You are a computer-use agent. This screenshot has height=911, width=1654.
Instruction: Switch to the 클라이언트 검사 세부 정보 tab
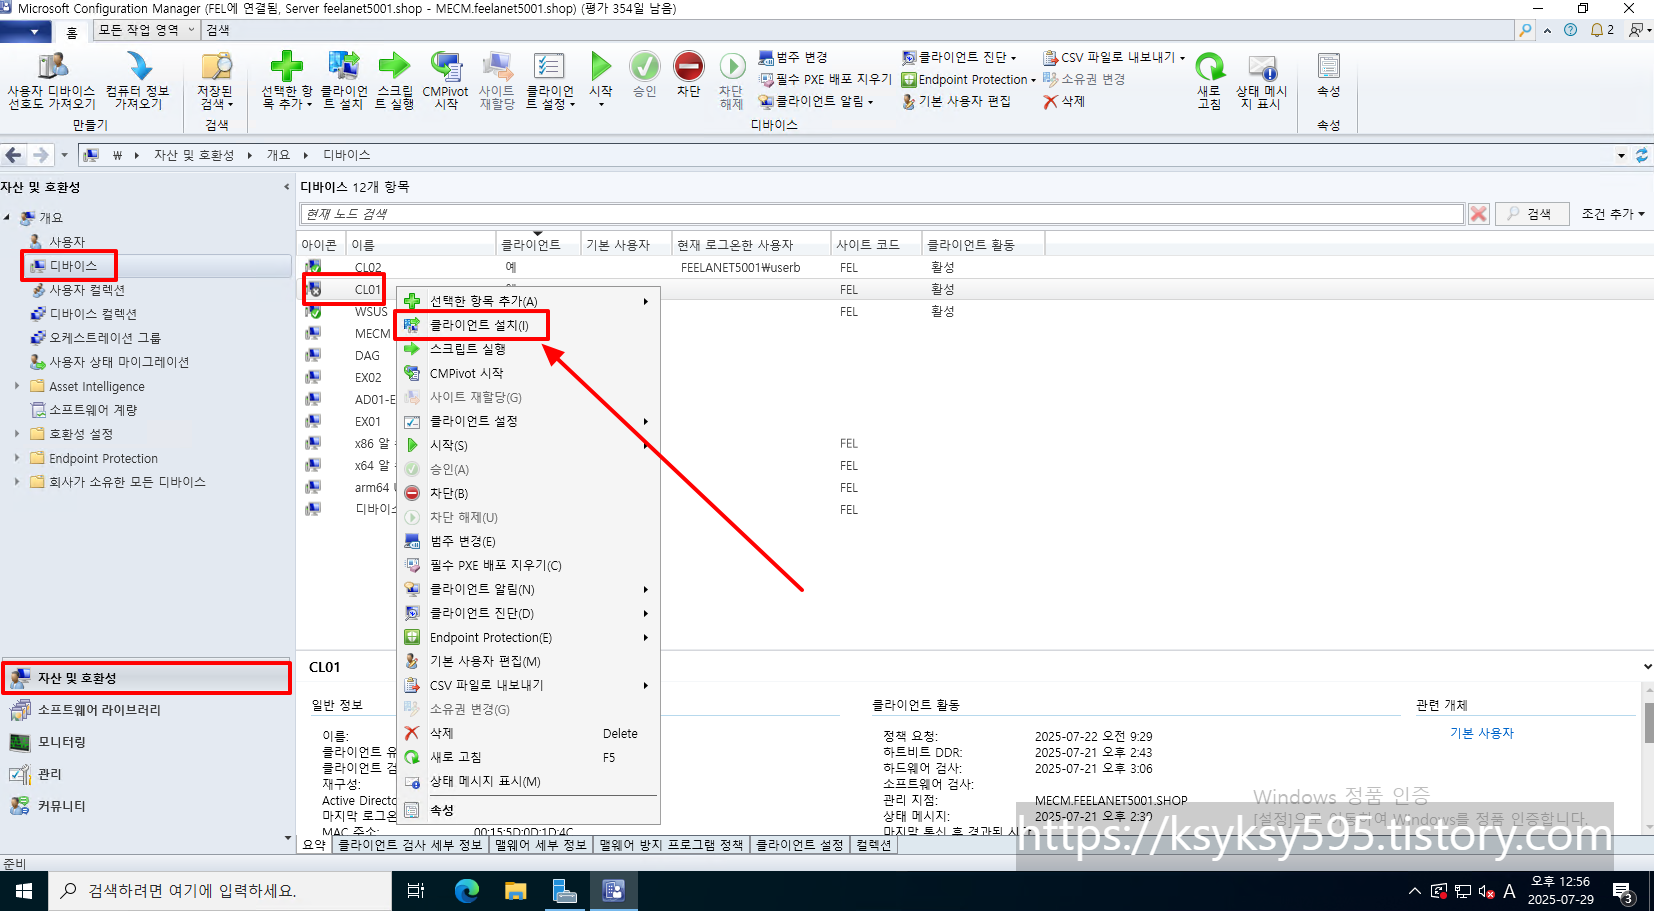(x=410, y=845)
